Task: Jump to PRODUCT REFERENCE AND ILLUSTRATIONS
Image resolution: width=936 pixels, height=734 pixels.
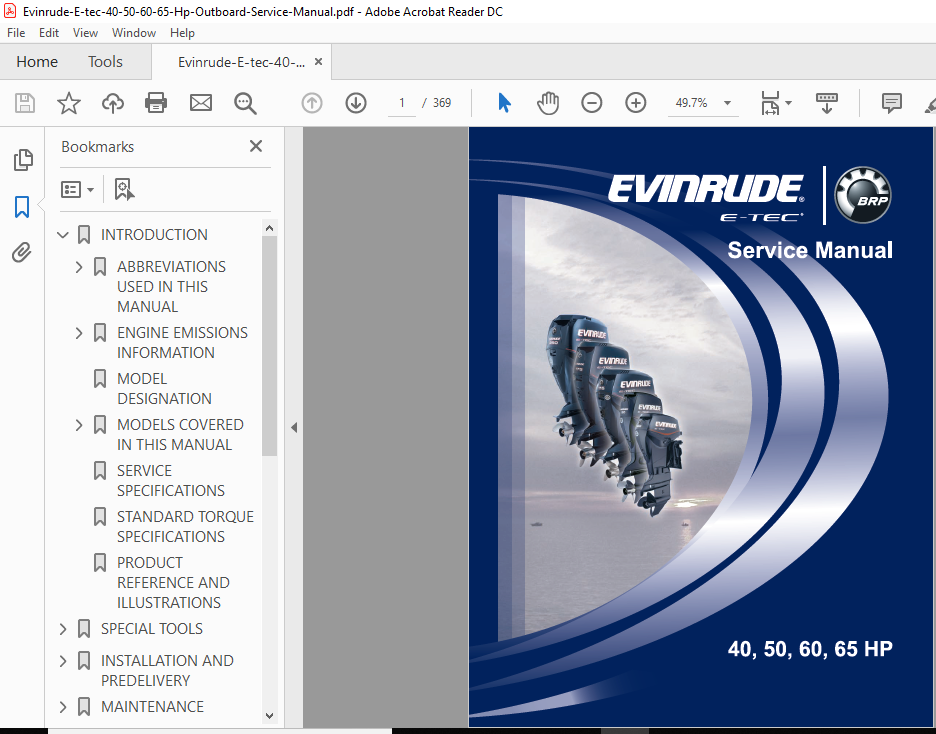Action: tap(173, 582)
